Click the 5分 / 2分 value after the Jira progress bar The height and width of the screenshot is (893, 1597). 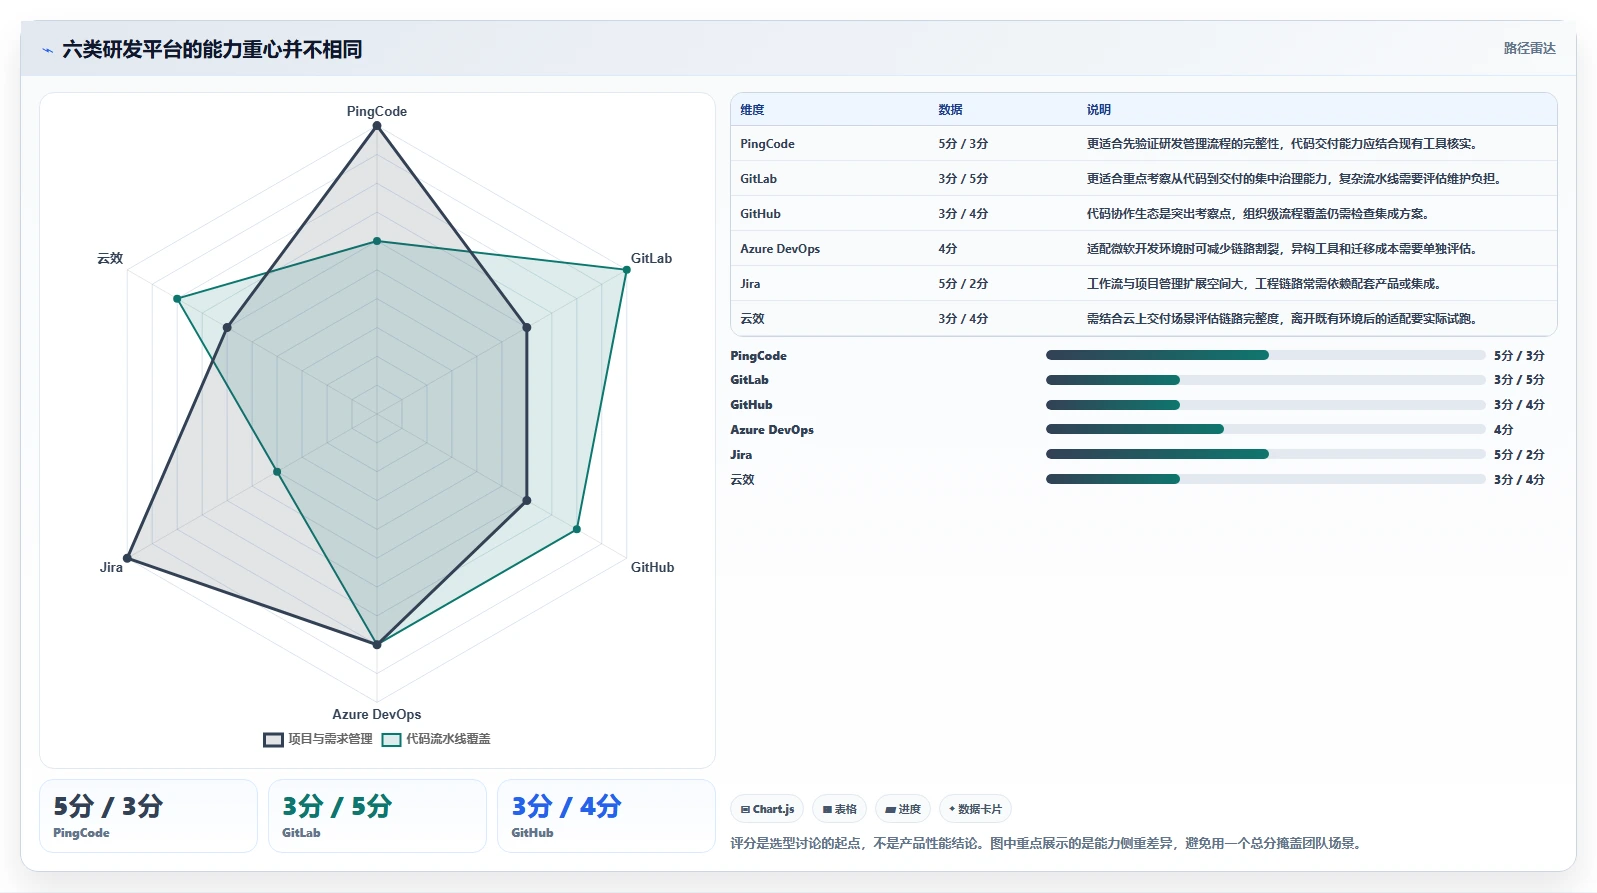click(x=1519, y=455)
